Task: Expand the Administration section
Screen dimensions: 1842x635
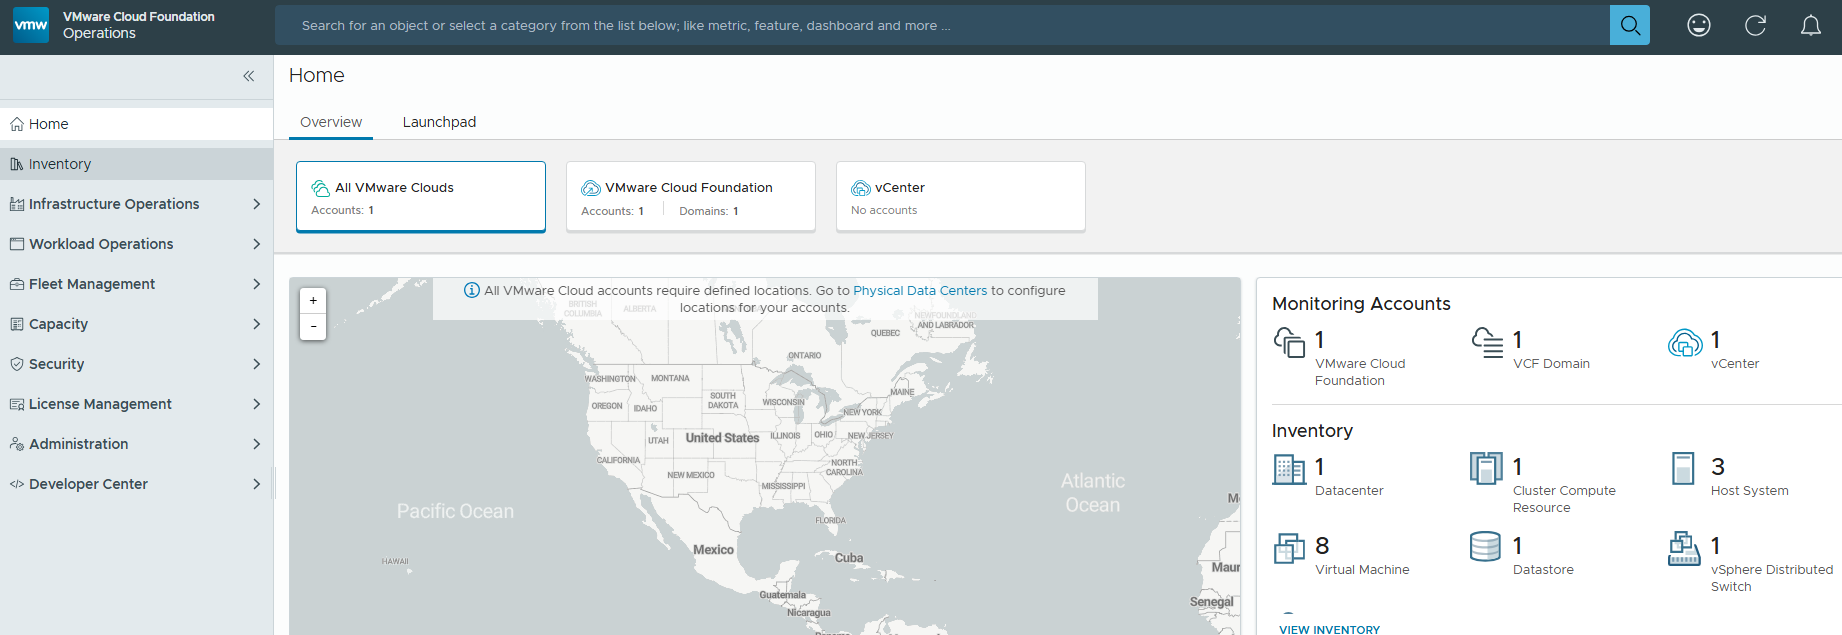Action: pyautogui.click(x=257, y=444)
